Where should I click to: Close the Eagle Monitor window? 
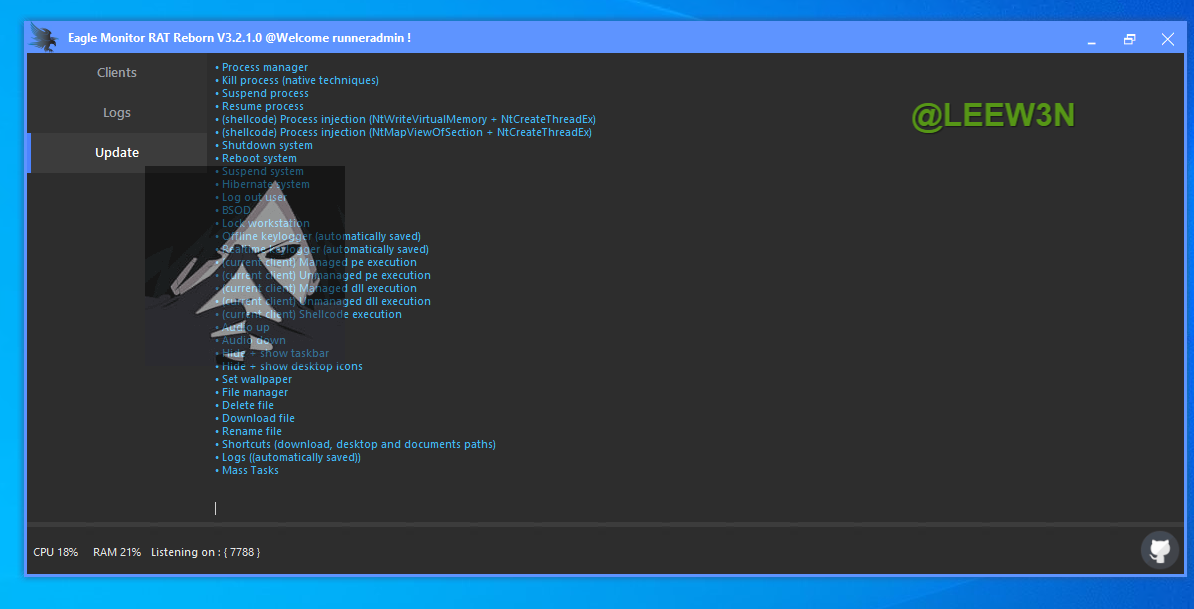tap(1167, 39)
